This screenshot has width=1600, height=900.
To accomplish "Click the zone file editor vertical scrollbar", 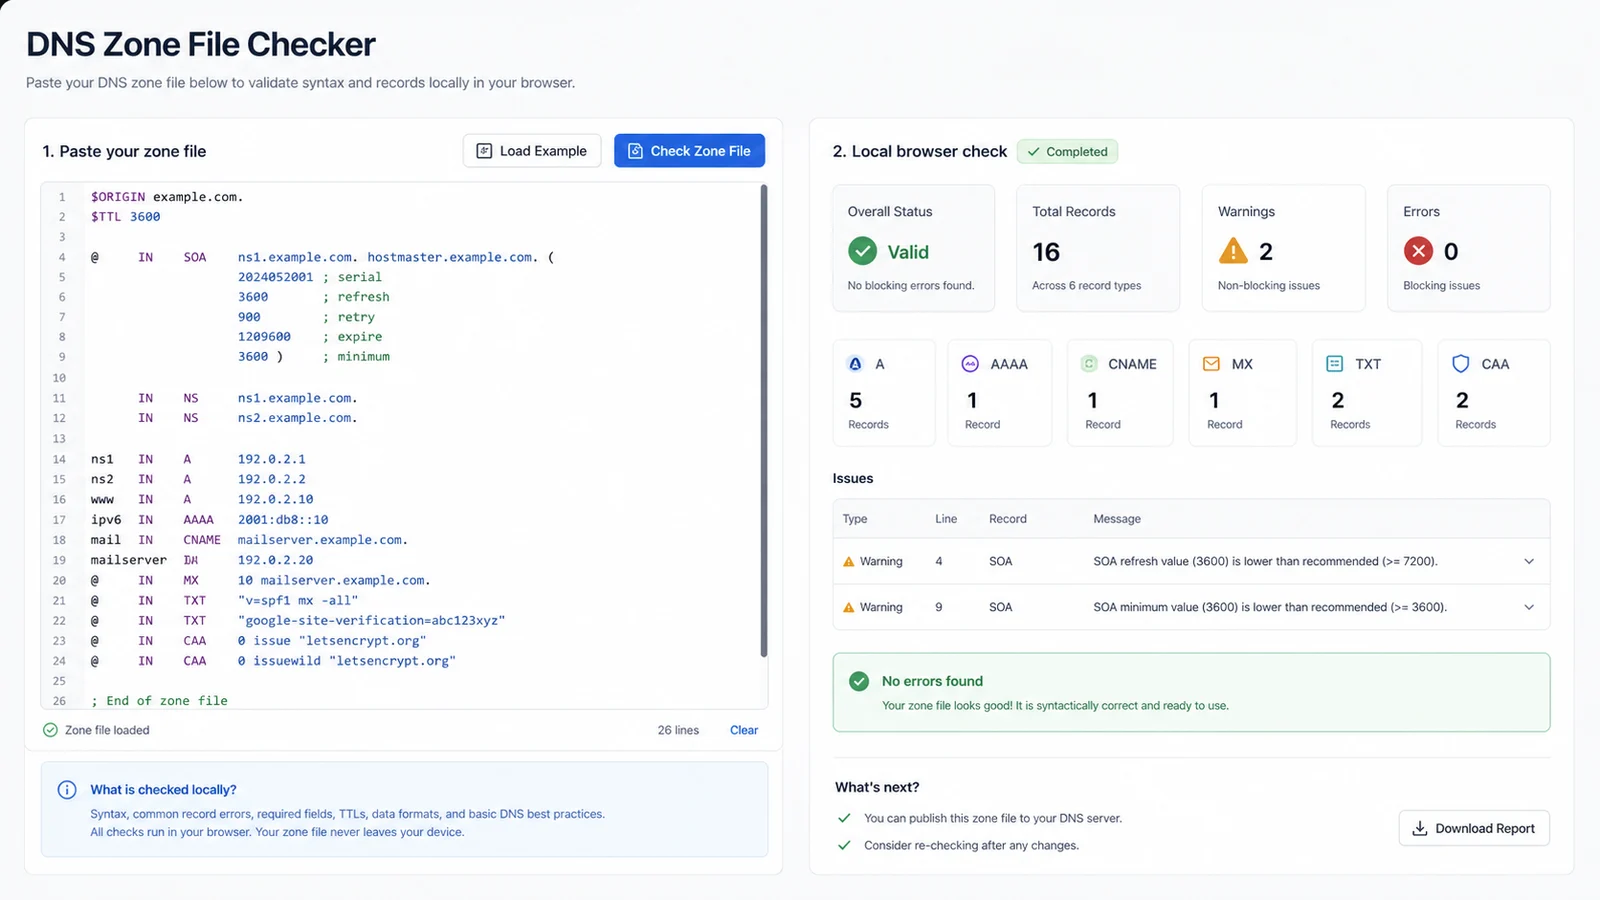I will point(764,420).
